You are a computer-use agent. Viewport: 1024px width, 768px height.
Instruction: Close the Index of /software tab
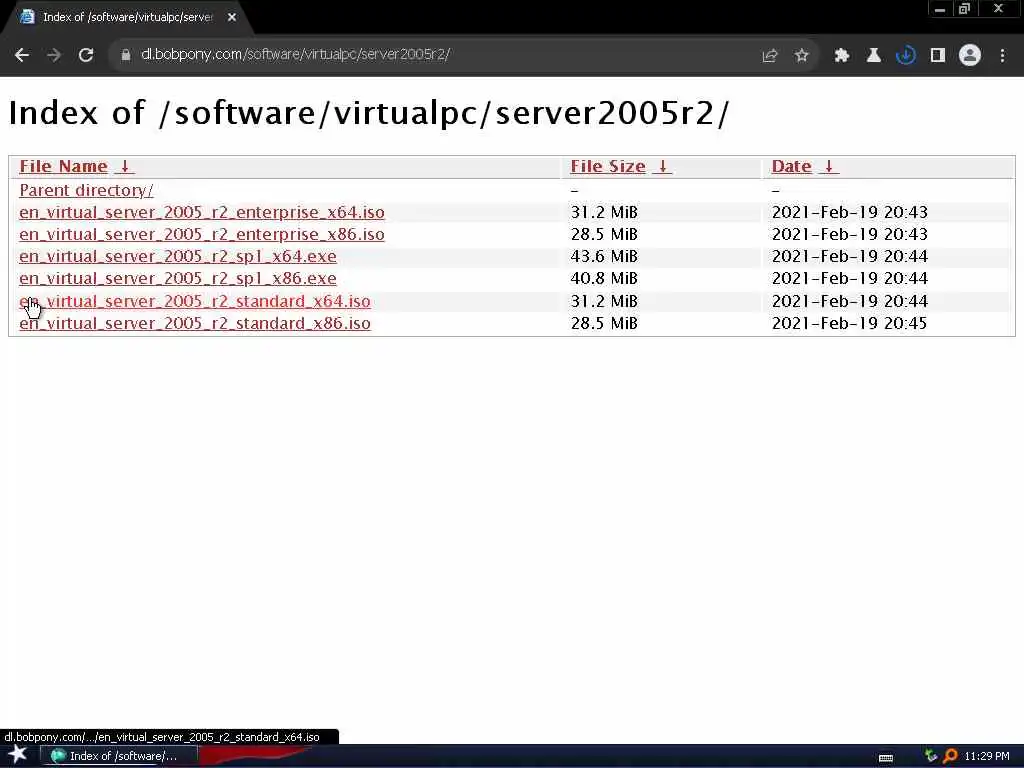coord(232,18)
